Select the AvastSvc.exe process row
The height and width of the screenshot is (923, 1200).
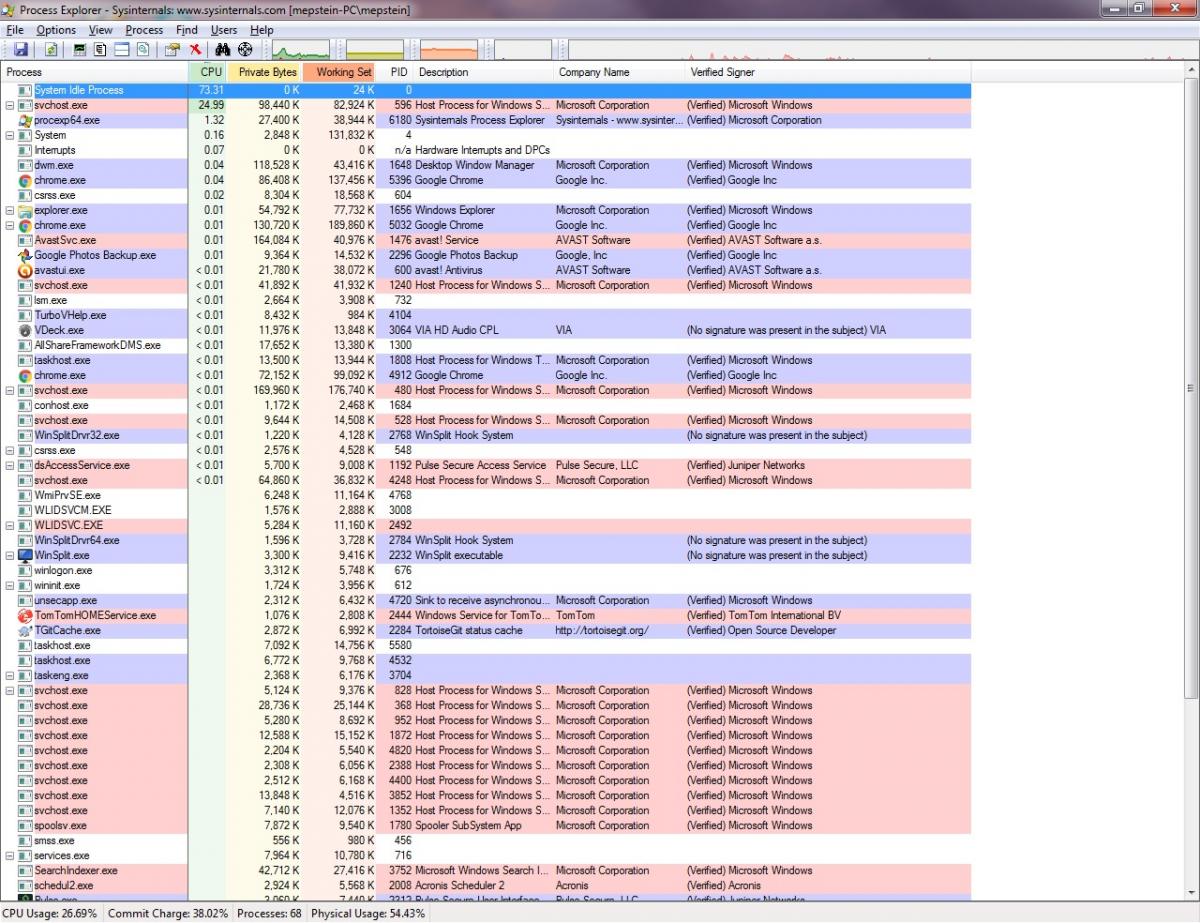pos(485,240)
